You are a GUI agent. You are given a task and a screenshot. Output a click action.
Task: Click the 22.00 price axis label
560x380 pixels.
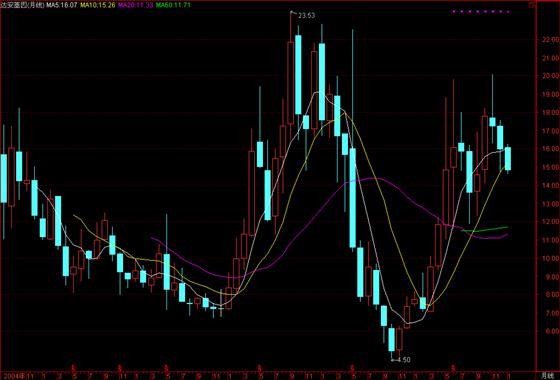click(550, 40)
